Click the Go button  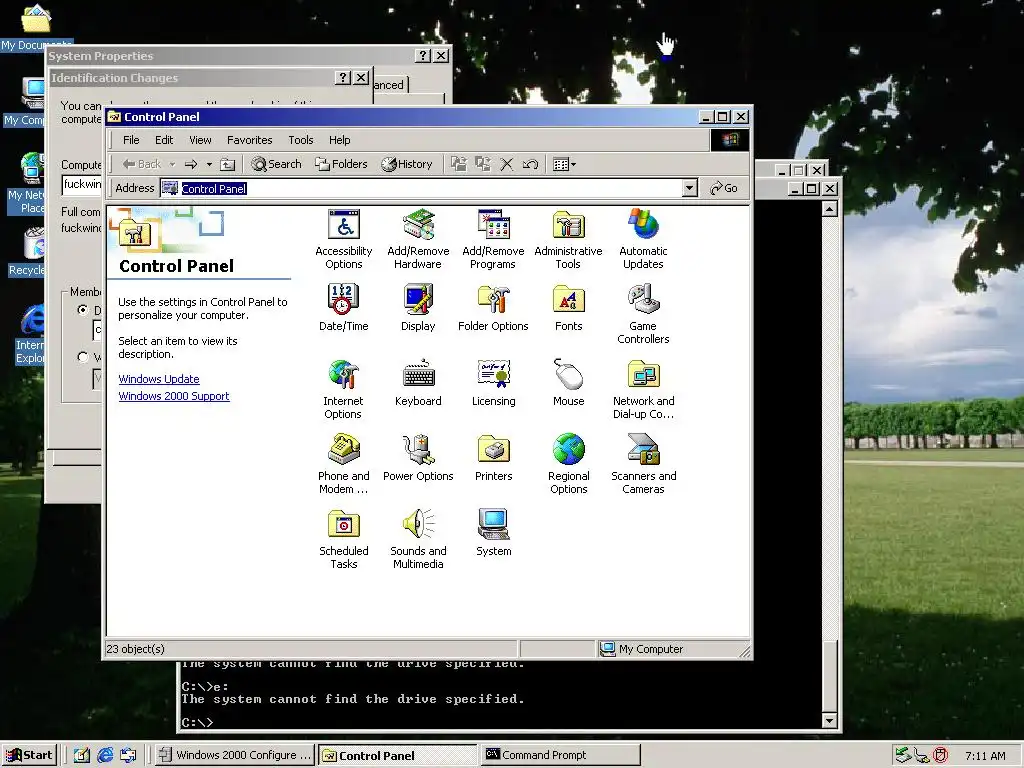(x=724, y=188)
